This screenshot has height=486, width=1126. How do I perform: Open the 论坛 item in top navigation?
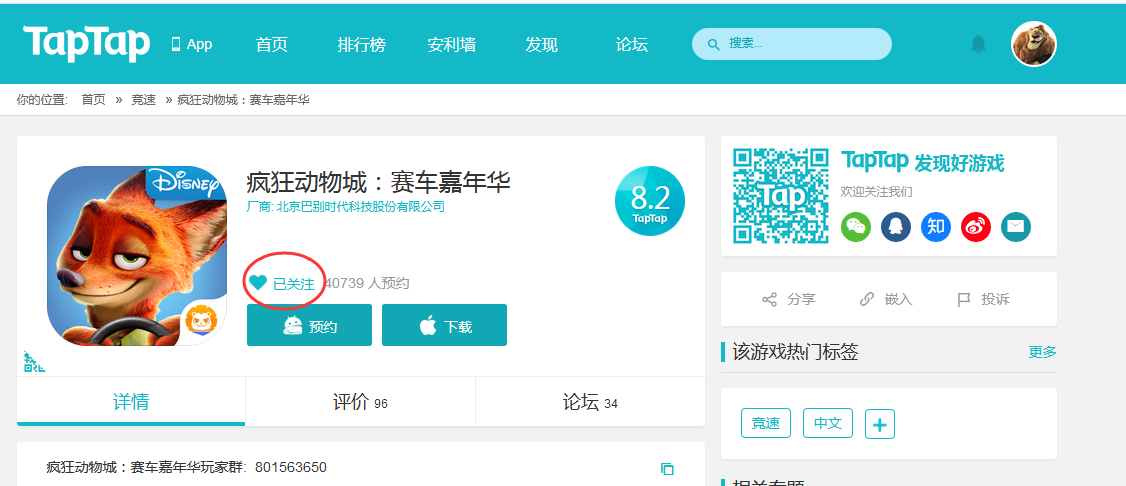click(631, 45)
